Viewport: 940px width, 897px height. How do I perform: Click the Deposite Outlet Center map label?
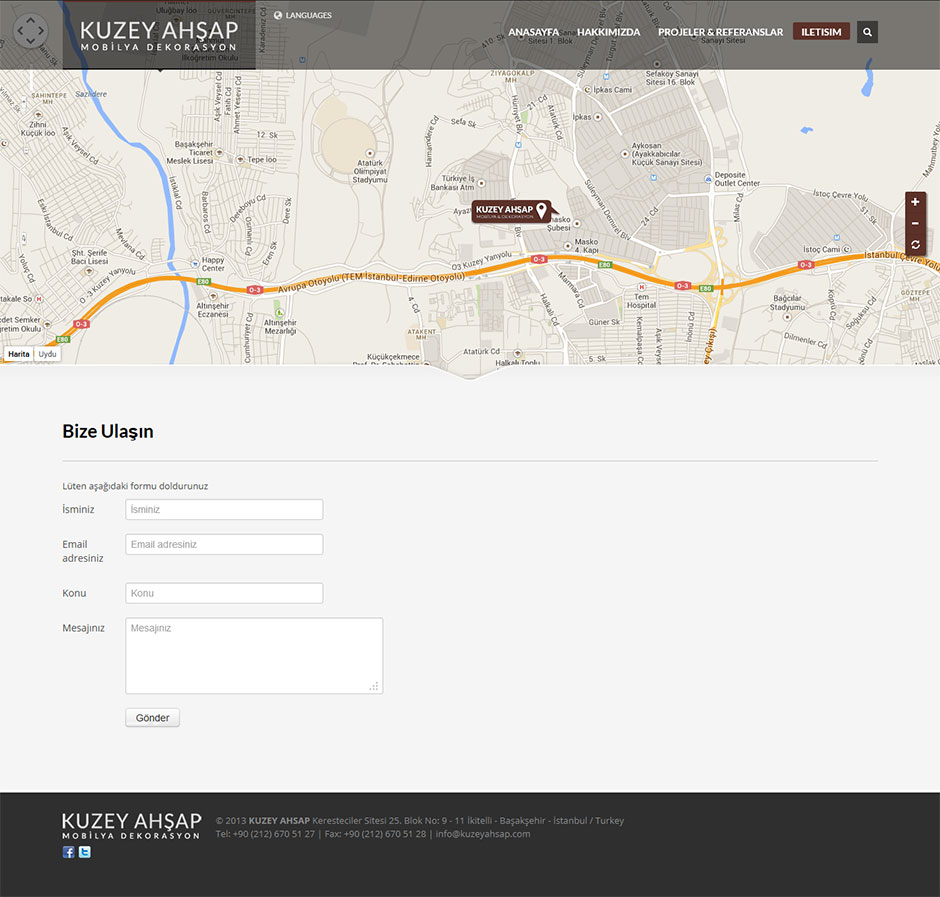click(737, 179)
